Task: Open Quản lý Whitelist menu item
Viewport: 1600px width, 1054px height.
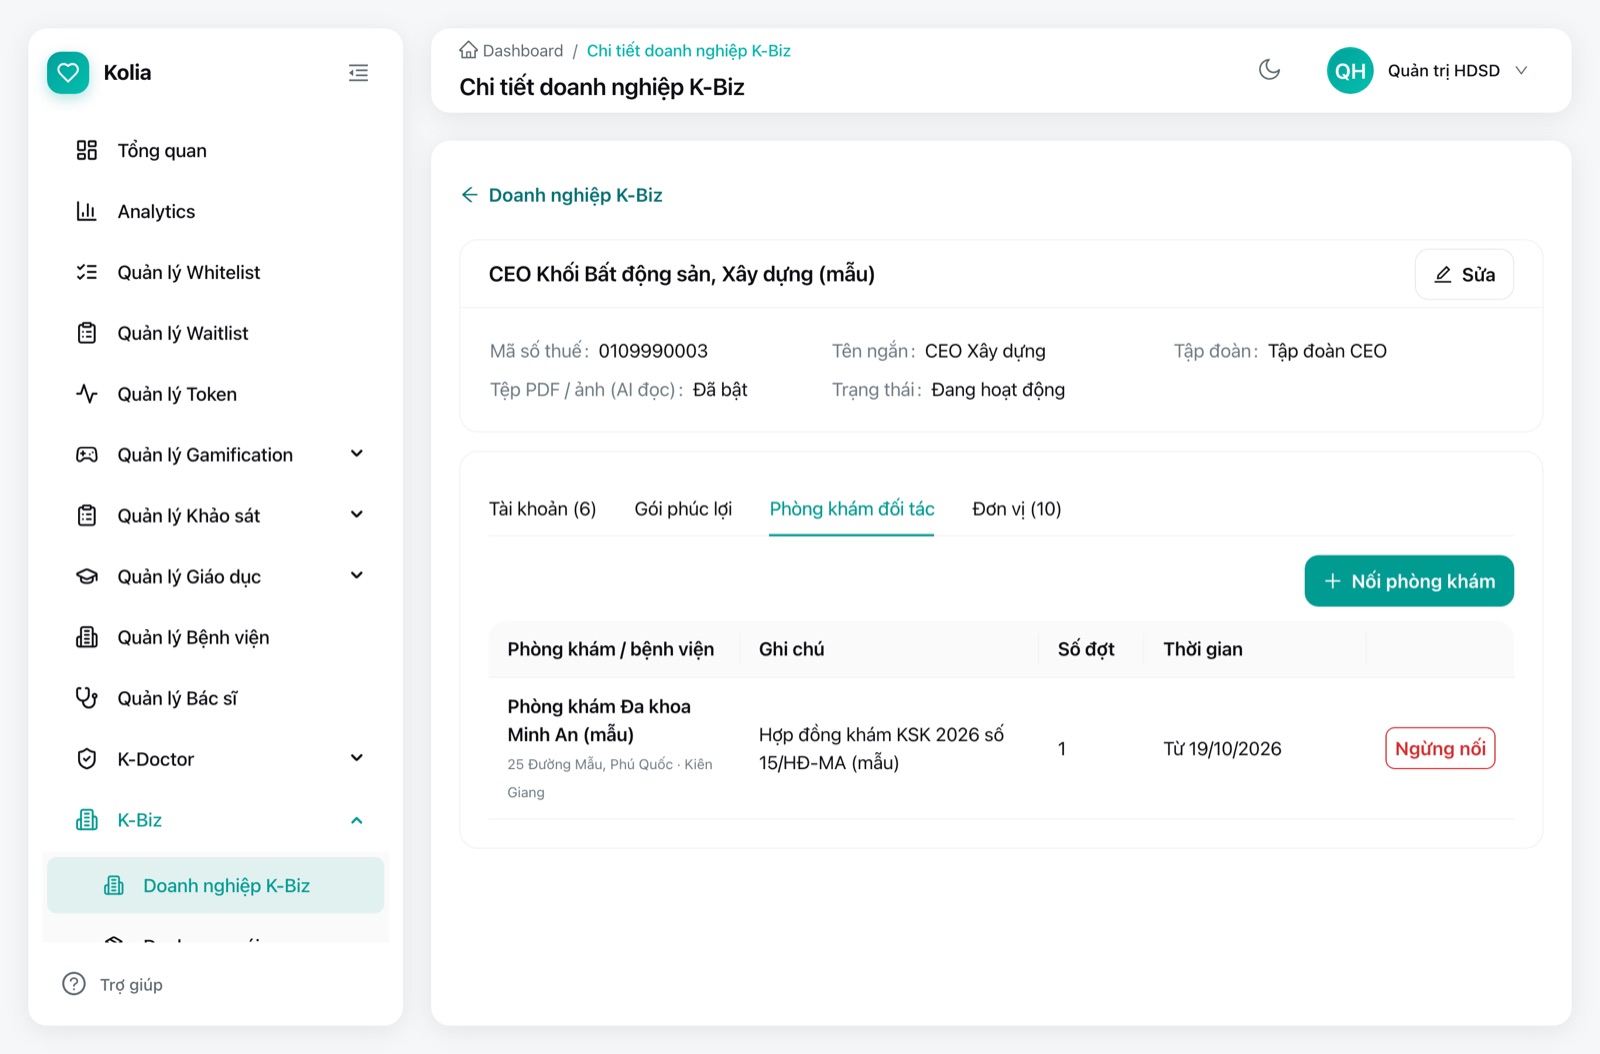Action: pyautogui.click(x=215, y=272)
